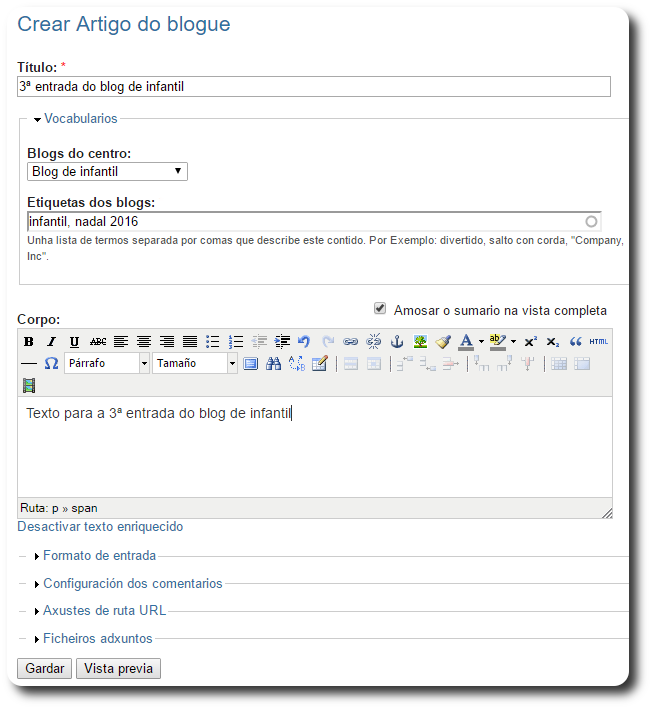Click the Vista previa button
This screenshot has width=652, height=709.
118,668
